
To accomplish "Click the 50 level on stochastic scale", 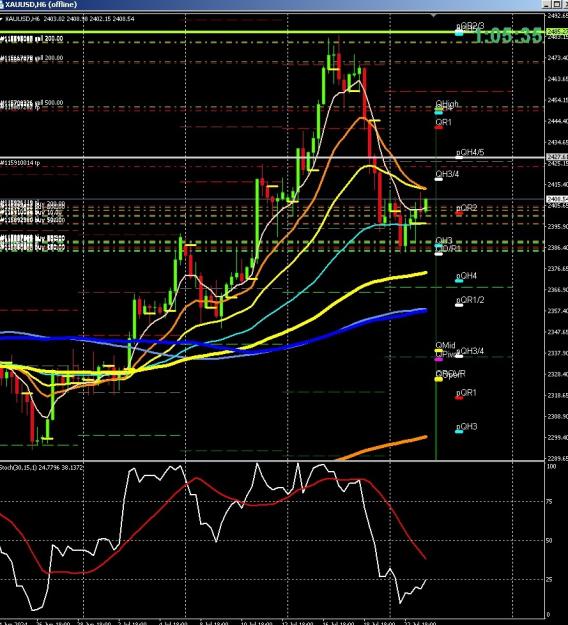I will coord(549,541).
